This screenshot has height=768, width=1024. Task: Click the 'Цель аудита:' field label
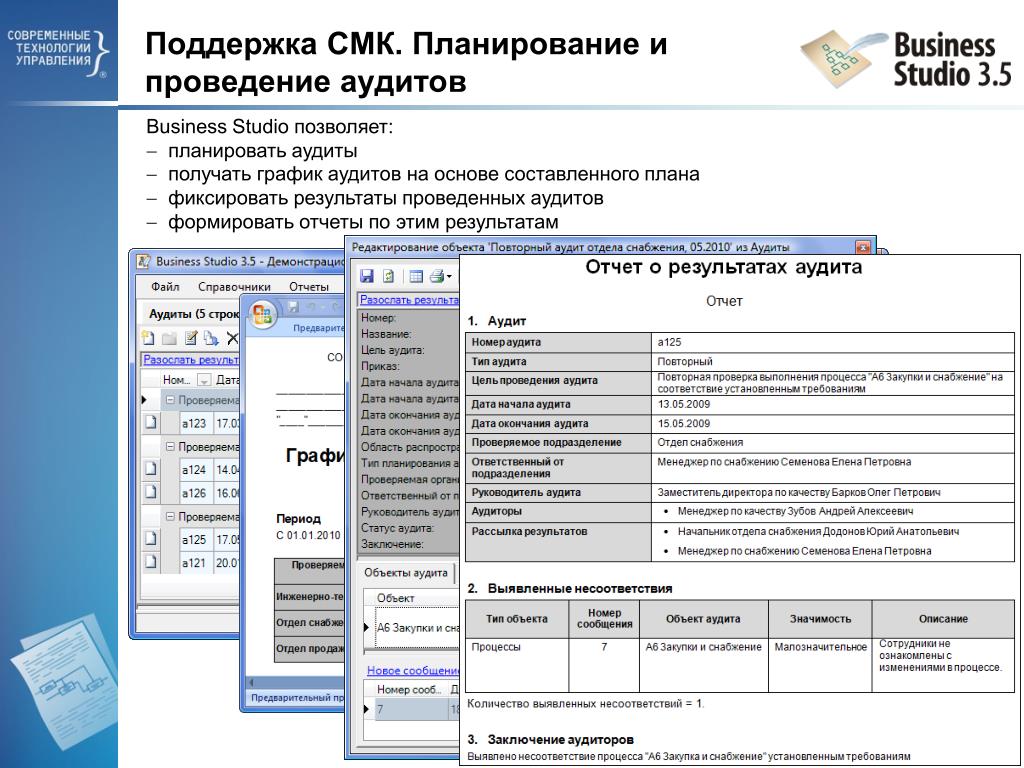pyautogui.click(x=392, y=350)
